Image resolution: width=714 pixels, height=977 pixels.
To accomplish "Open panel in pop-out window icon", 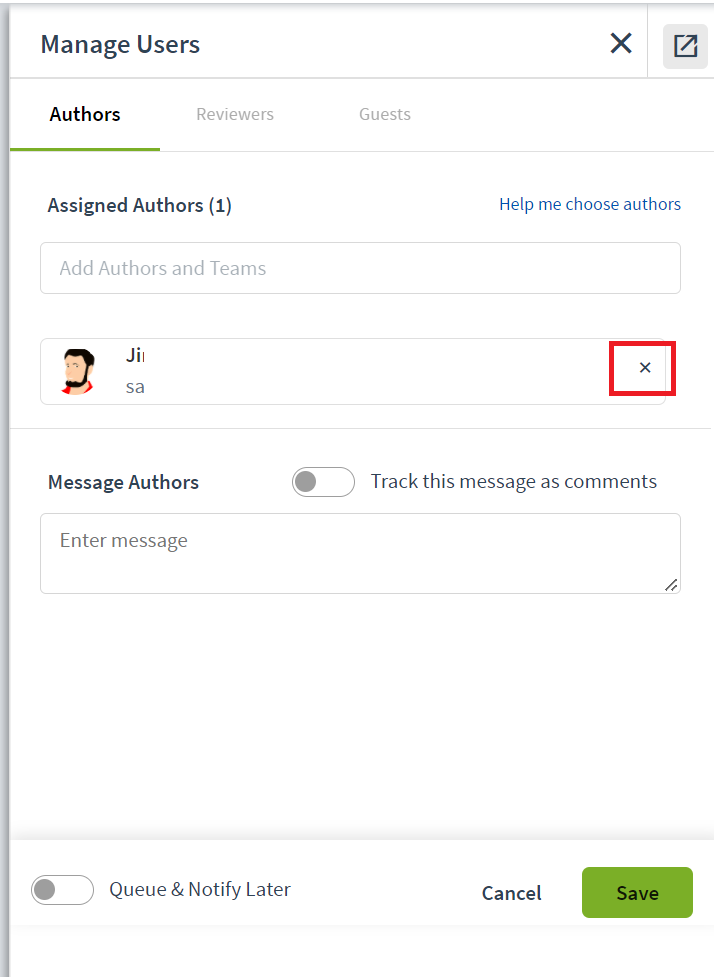I will [x=685, y=45].
